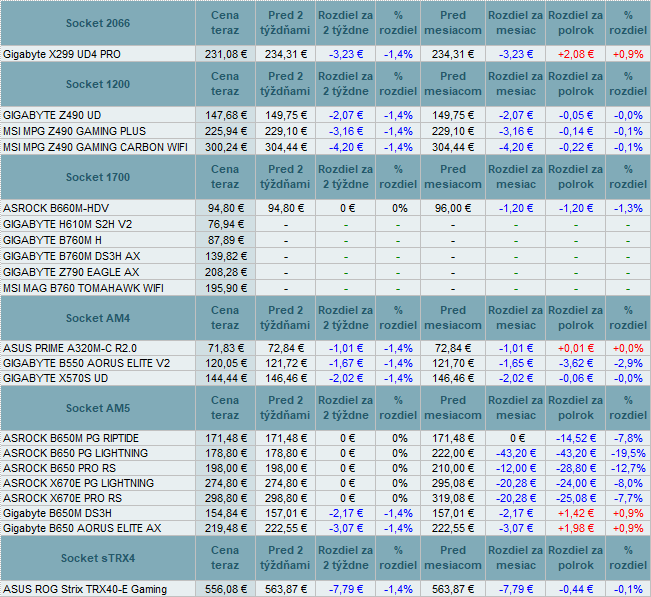Click the Gigabyte B650M DS3H product name
This screenshot has height=597, width=651.
tap(57, 513)
